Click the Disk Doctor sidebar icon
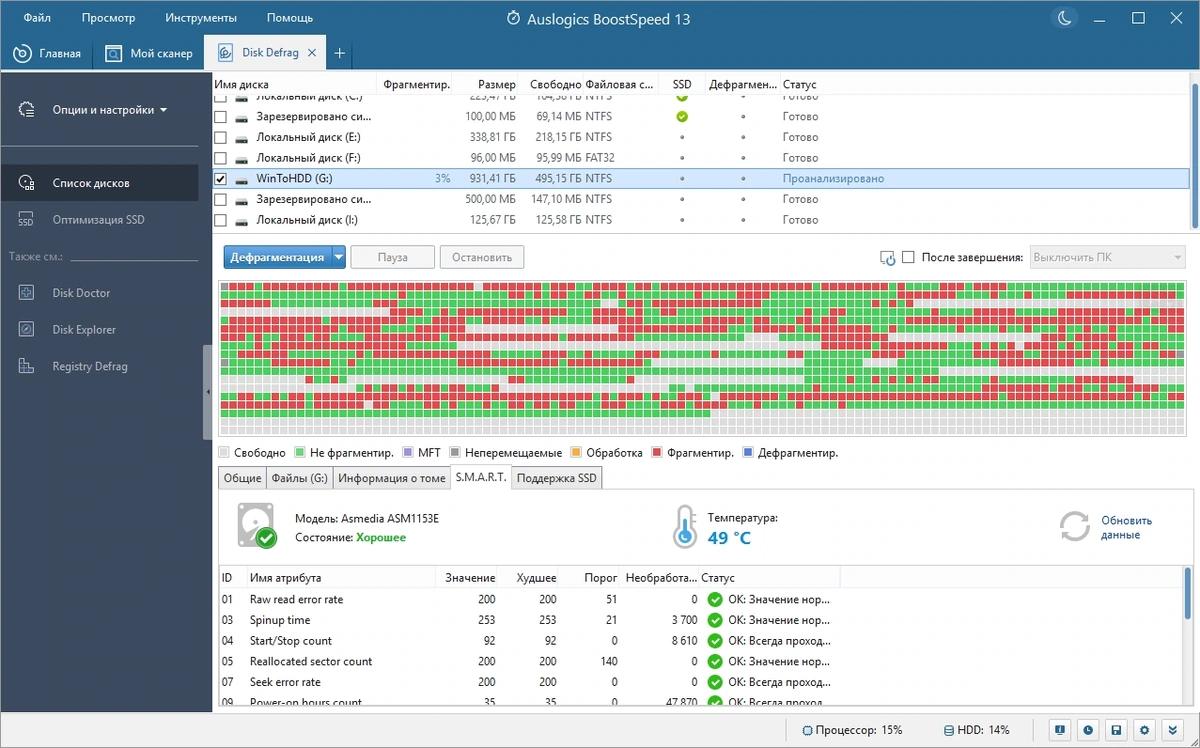 point(27,293)
